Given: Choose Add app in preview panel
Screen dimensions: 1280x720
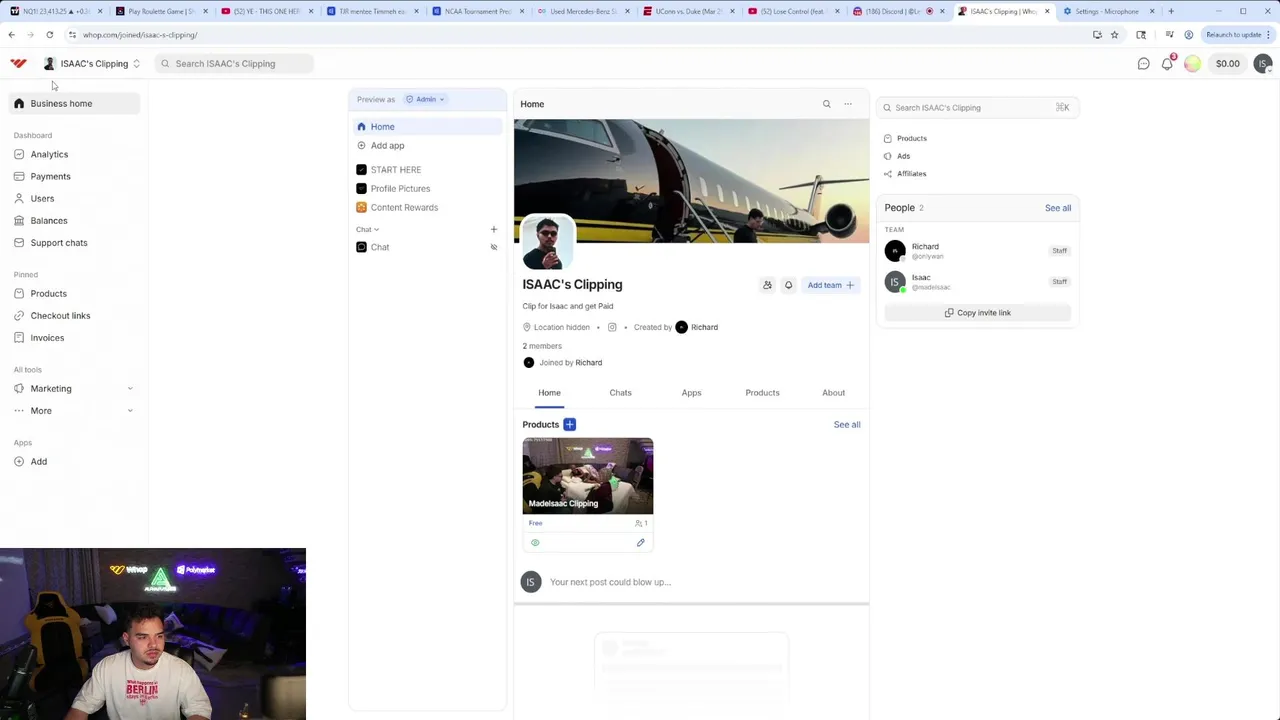Looking at the screenshot, I should click(387, 146).
